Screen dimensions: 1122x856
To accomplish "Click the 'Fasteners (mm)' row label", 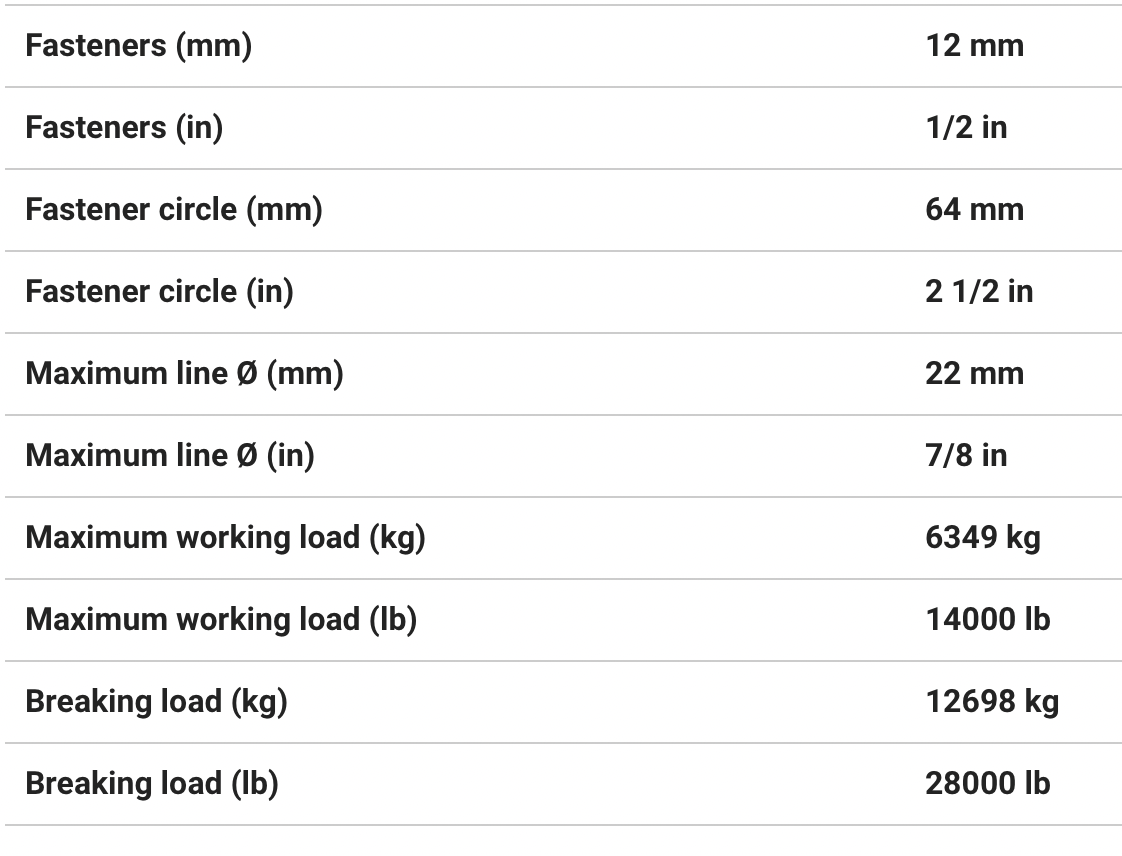I will point(138,46).
